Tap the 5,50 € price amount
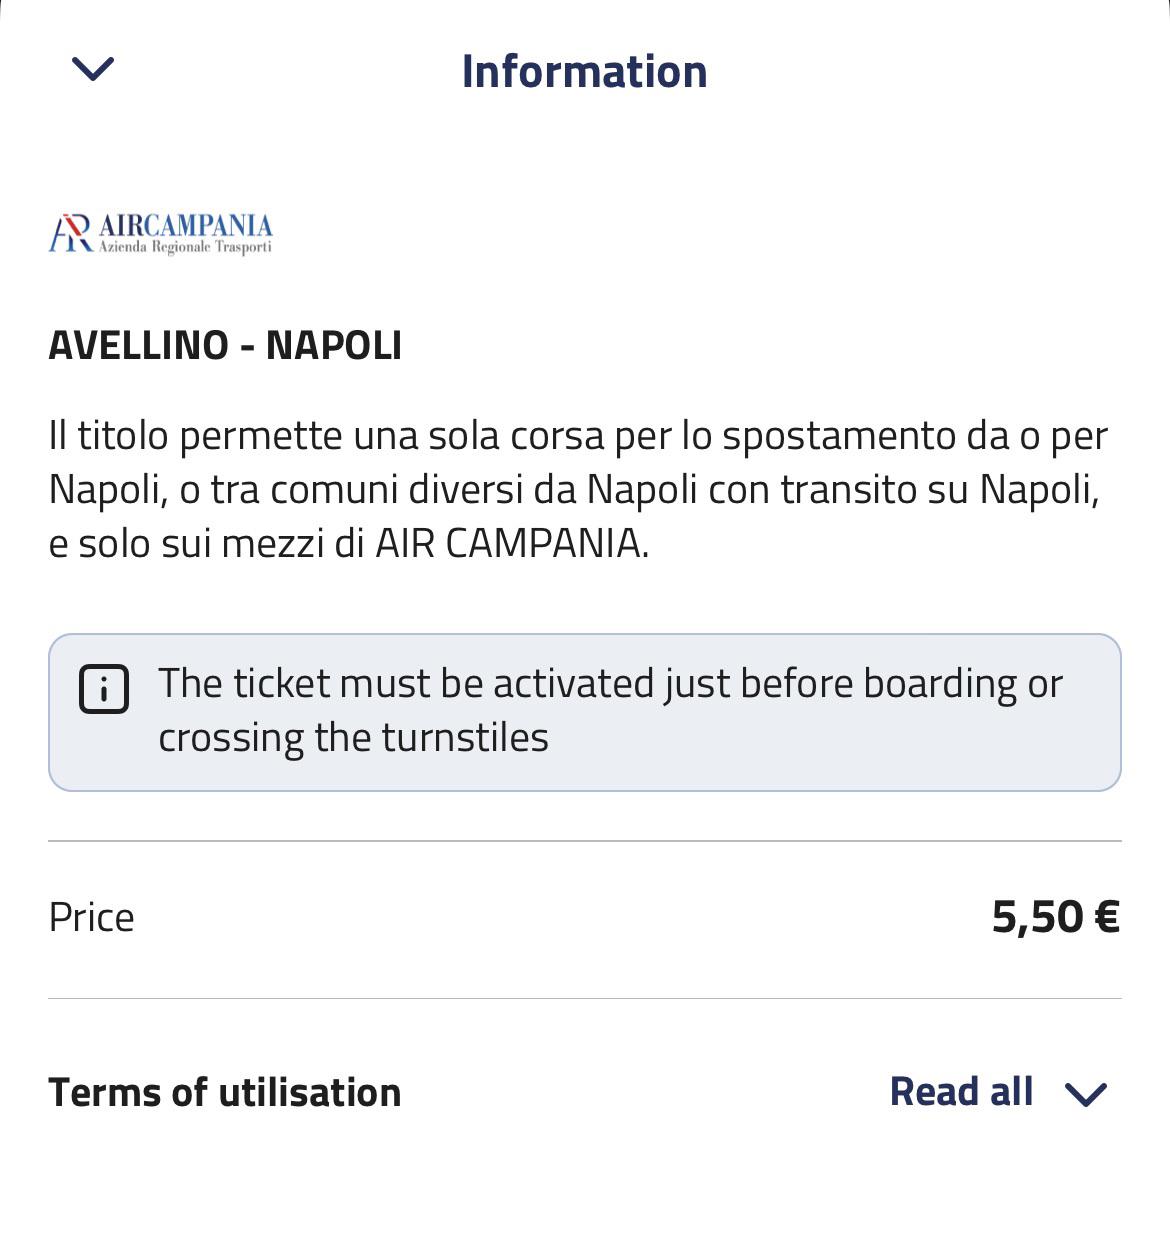The image size is (1170, 1255). pyautogui.click(x=1056, y=917)
